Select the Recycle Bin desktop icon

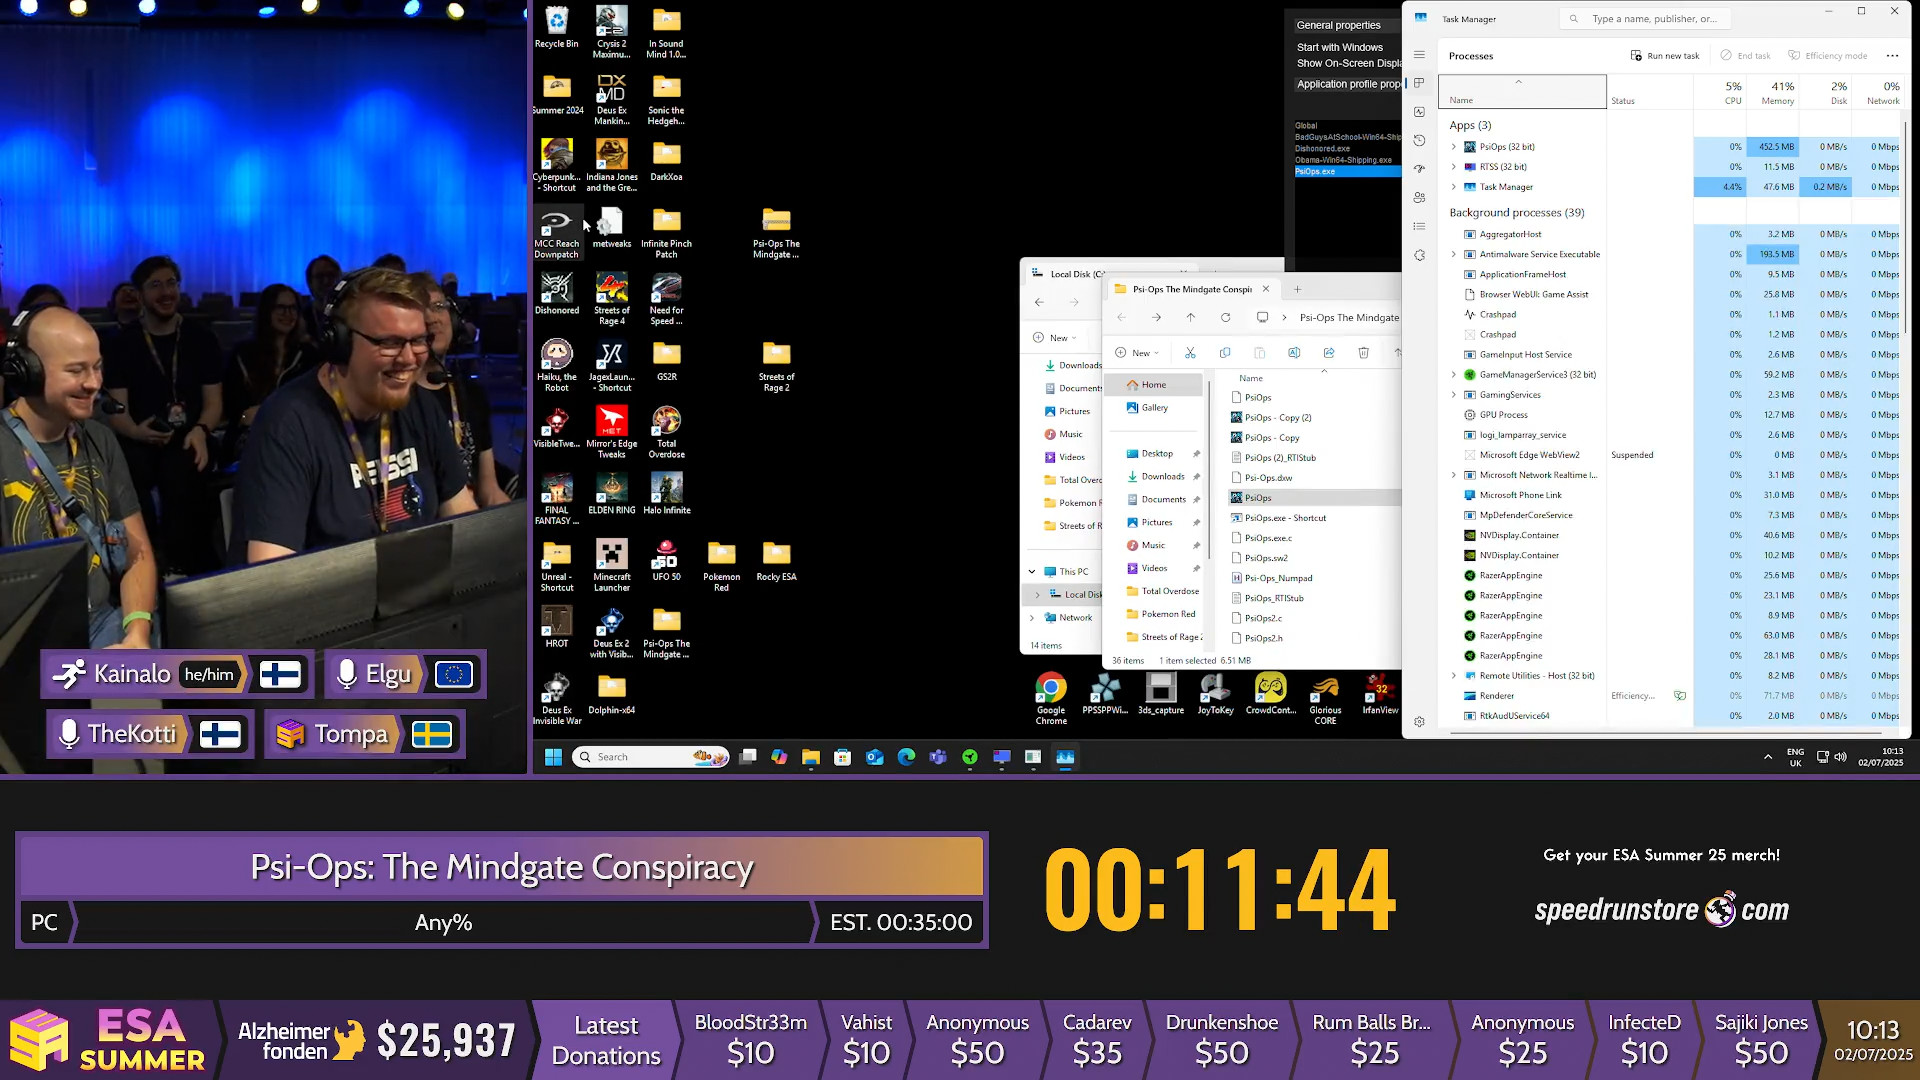point(556,28)
